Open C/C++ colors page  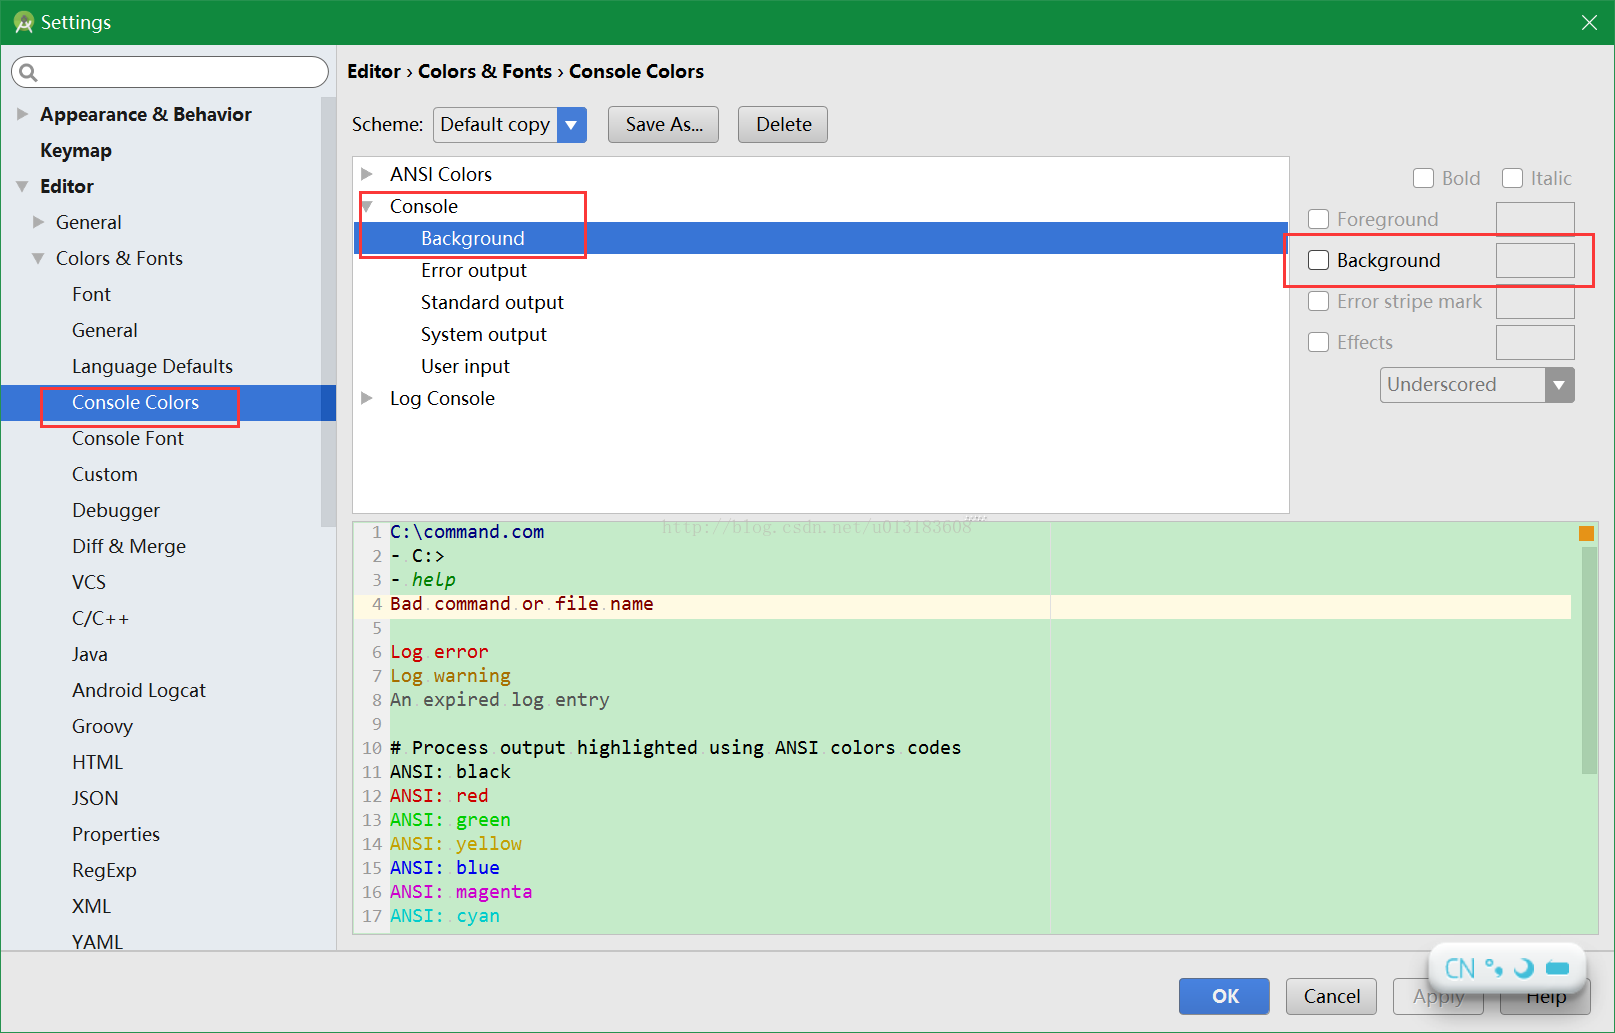point(100,618)
